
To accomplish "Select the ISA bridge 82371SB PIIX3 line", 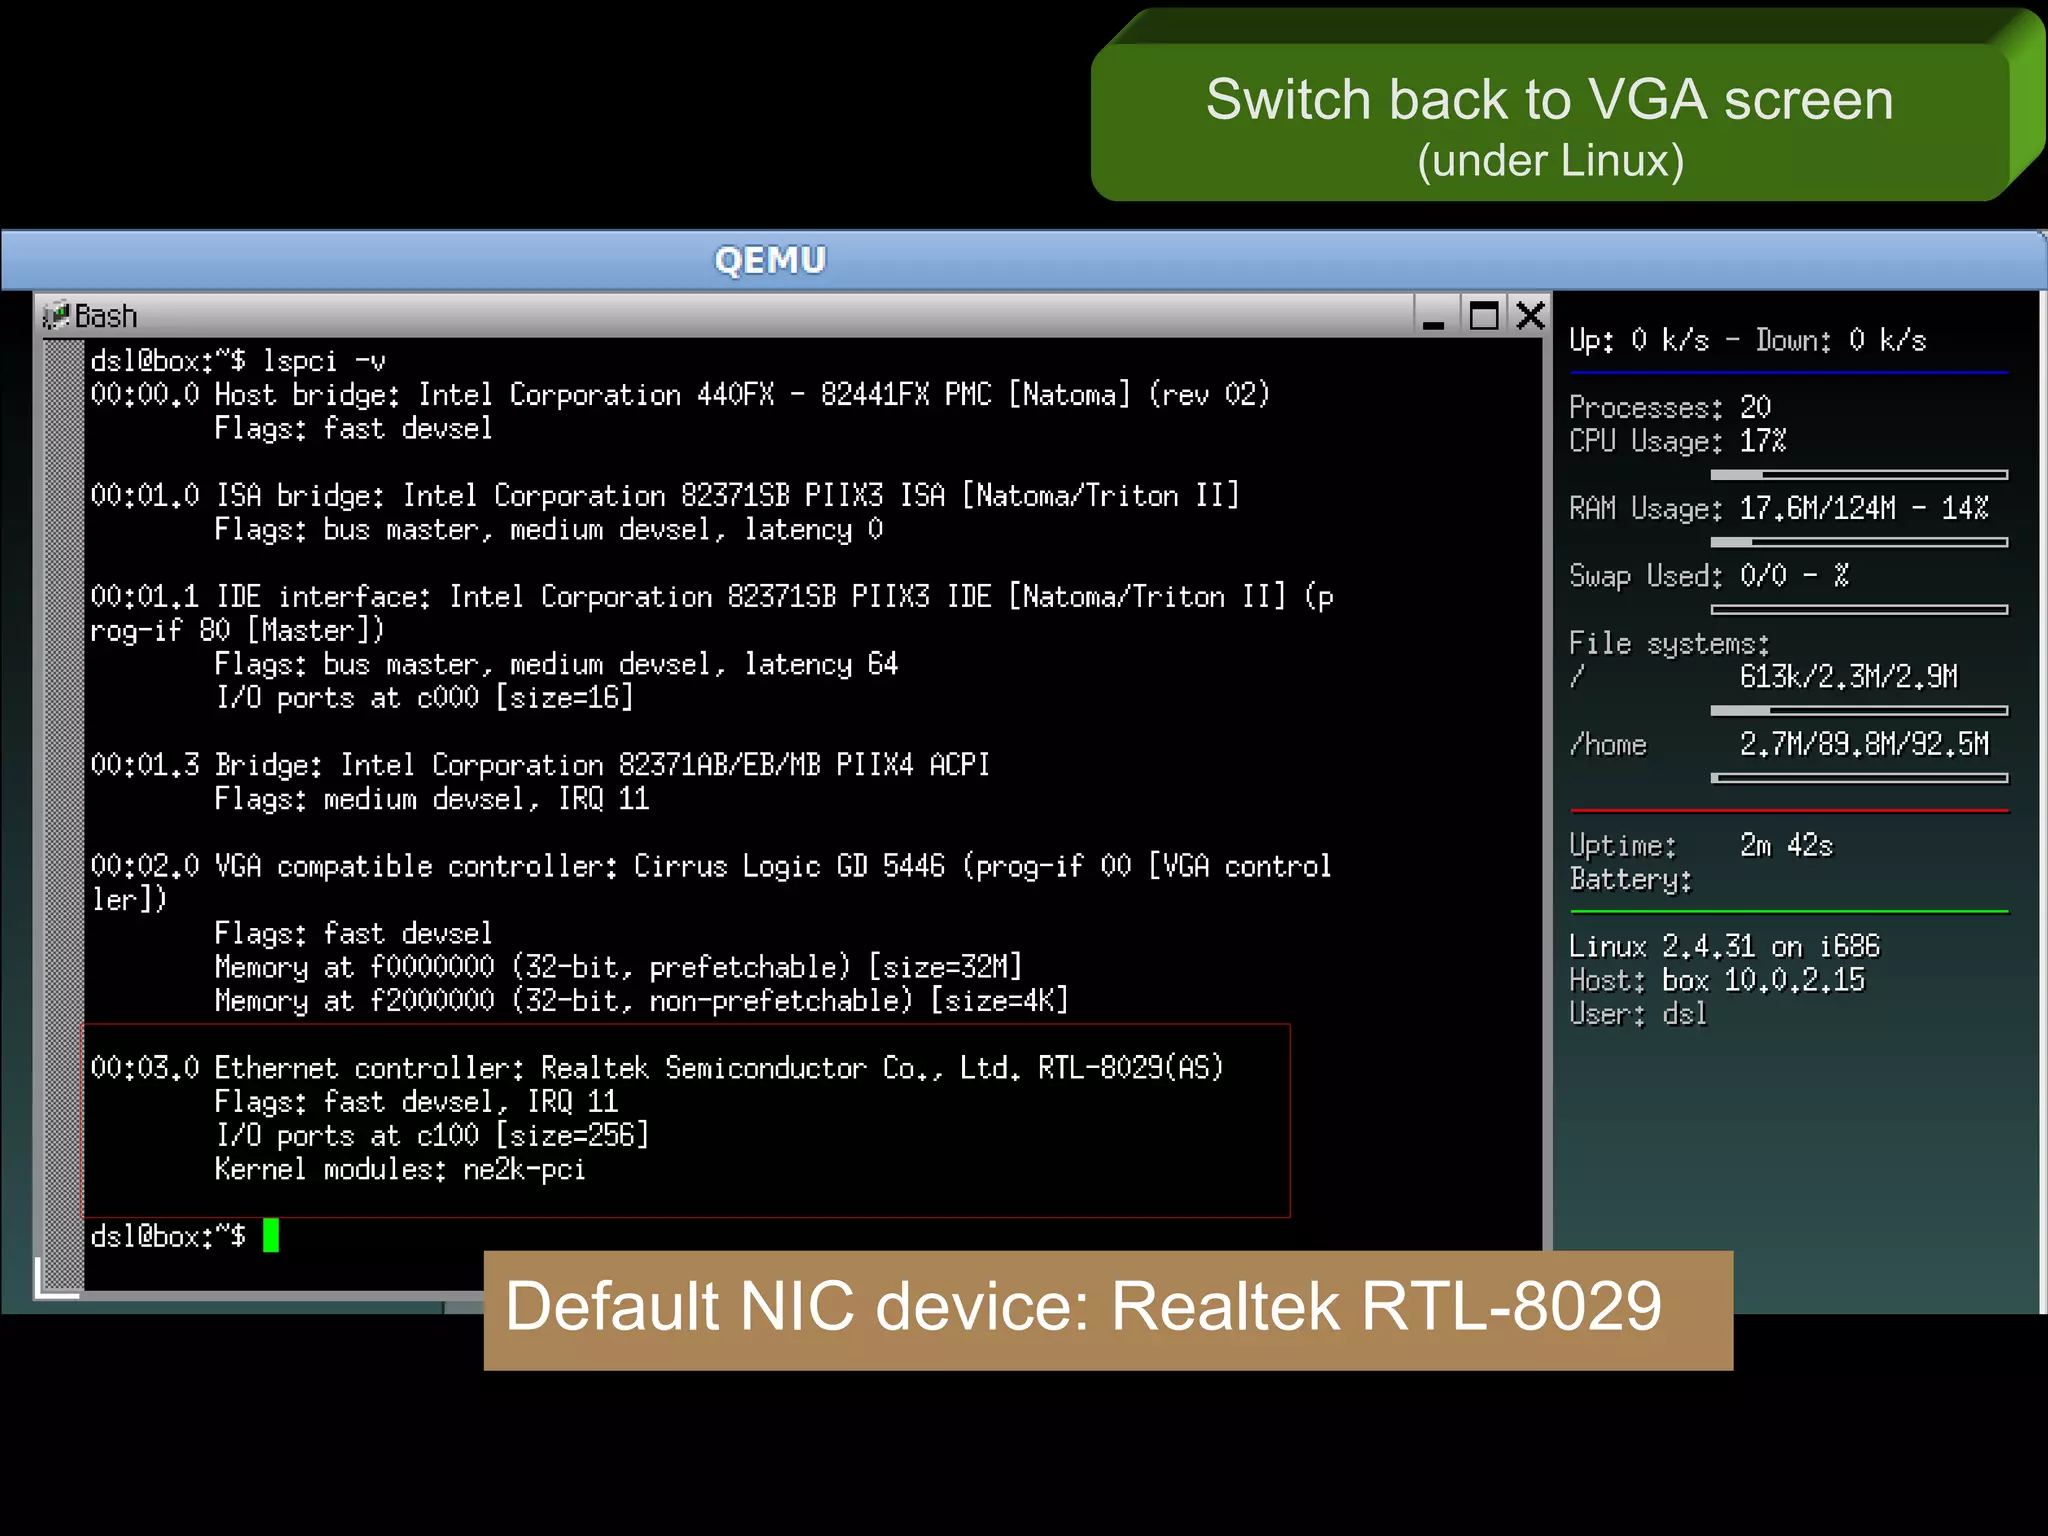I will 665,496.
